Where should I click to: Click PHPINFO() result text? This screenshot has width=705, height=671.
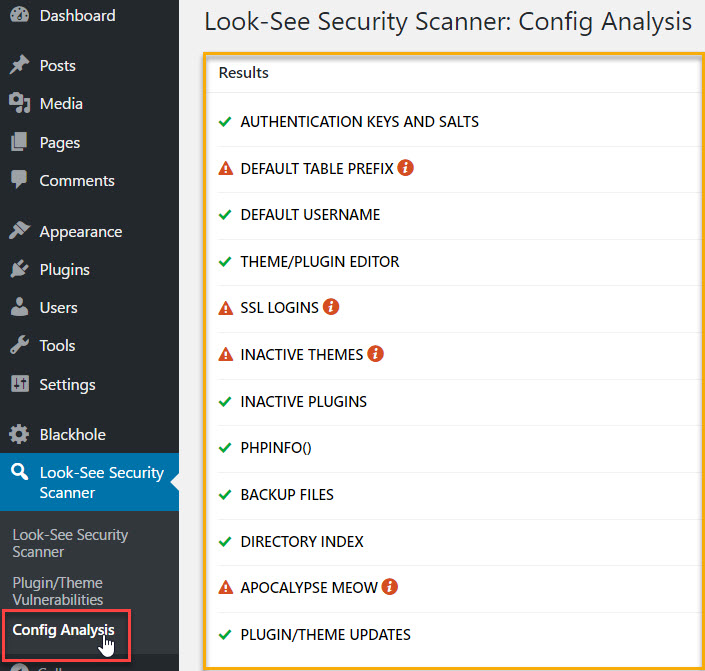click(x=276, y=447)
